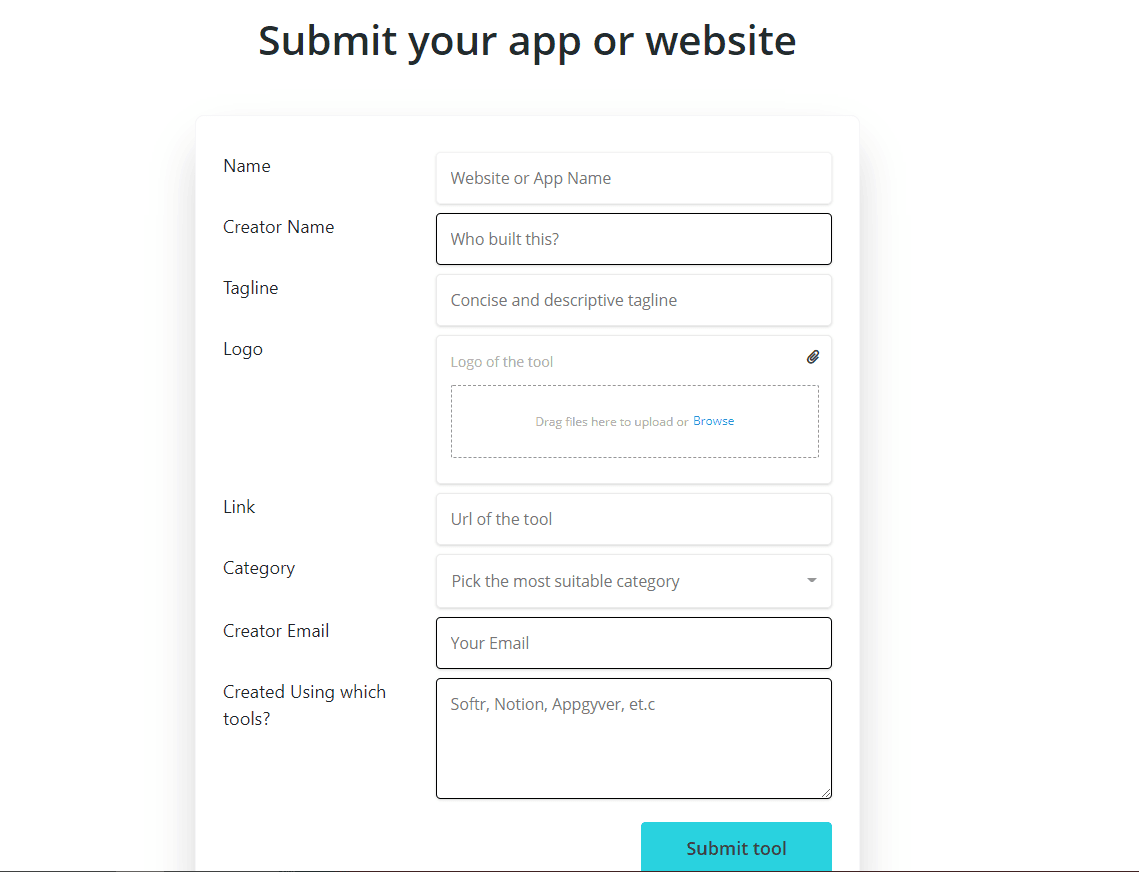Click the 'Logo of the tool' placeholder text
Screen dimensions: 1139x872
501,362
